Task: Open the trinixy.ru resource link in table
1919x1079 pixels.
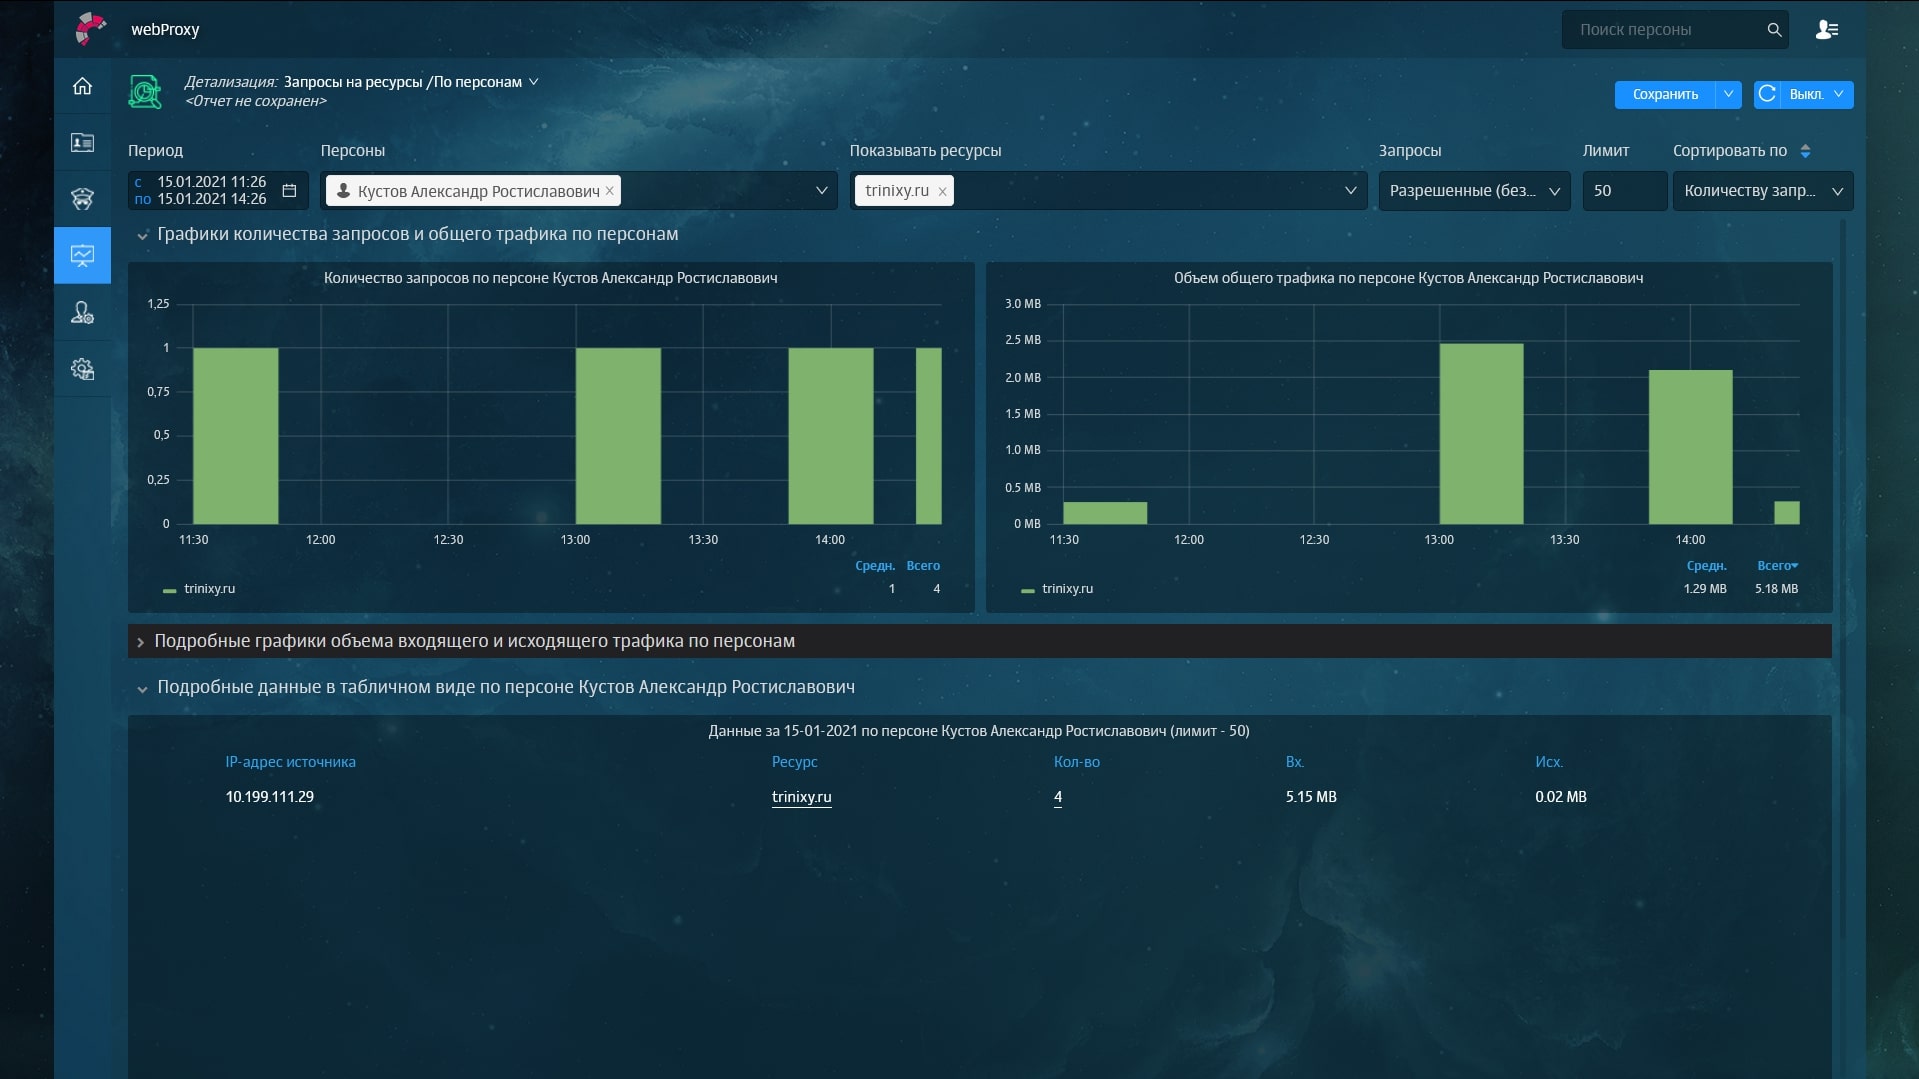Action: (x=801, y=797)
